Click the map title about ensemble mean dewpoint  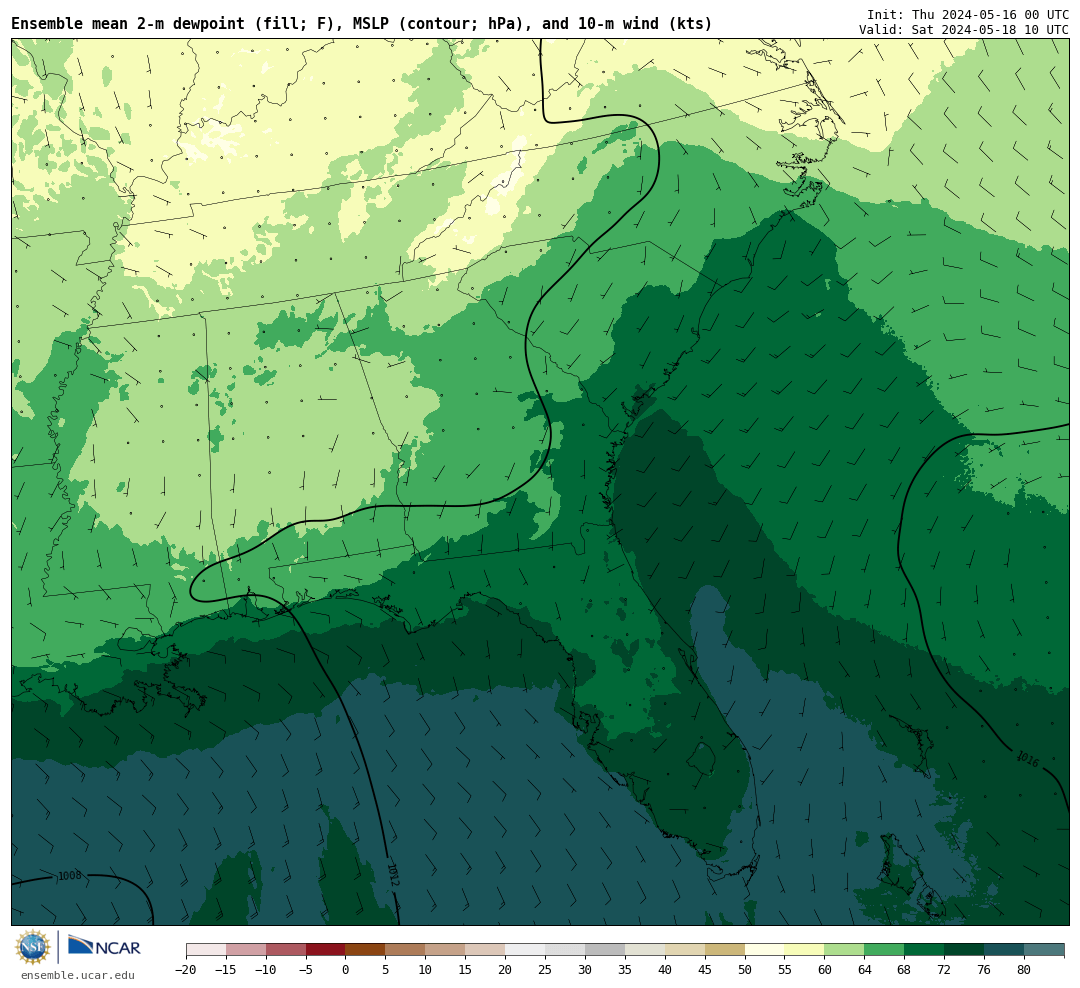pyautogui.click(x=362, y=23)
